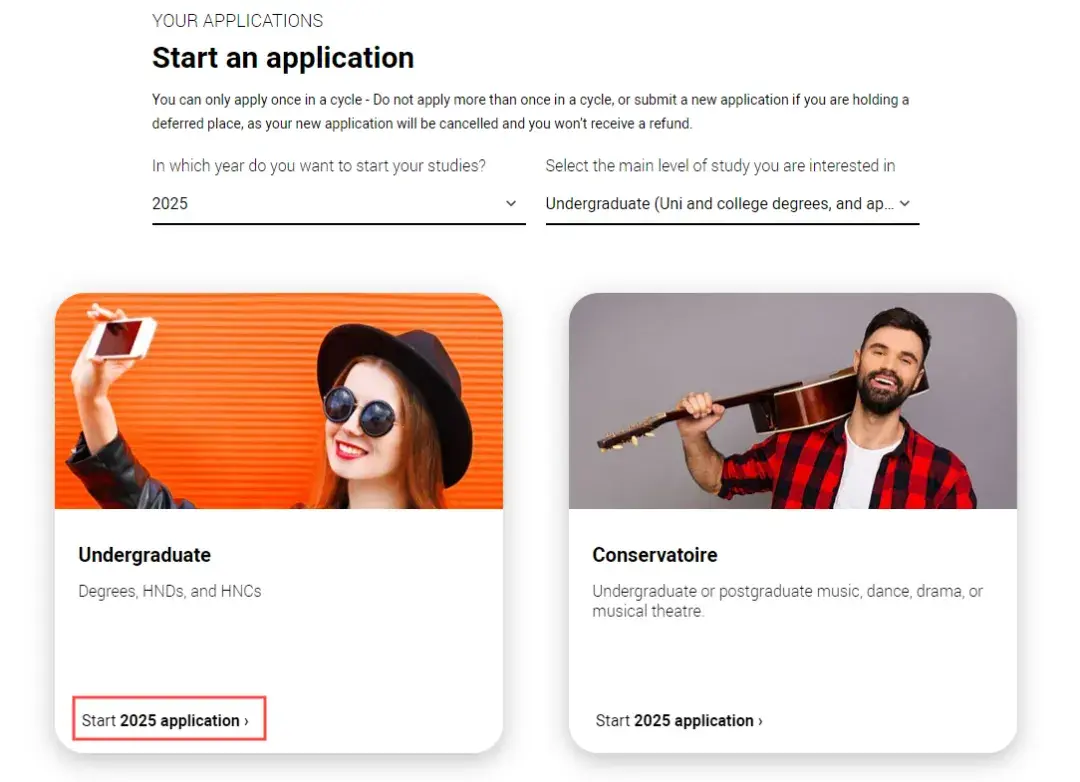1080x782 pixels.
Task: Click the 'YOUR APPLICATIONS' section label
Action: pyautogui.click(x=237, y=21)
